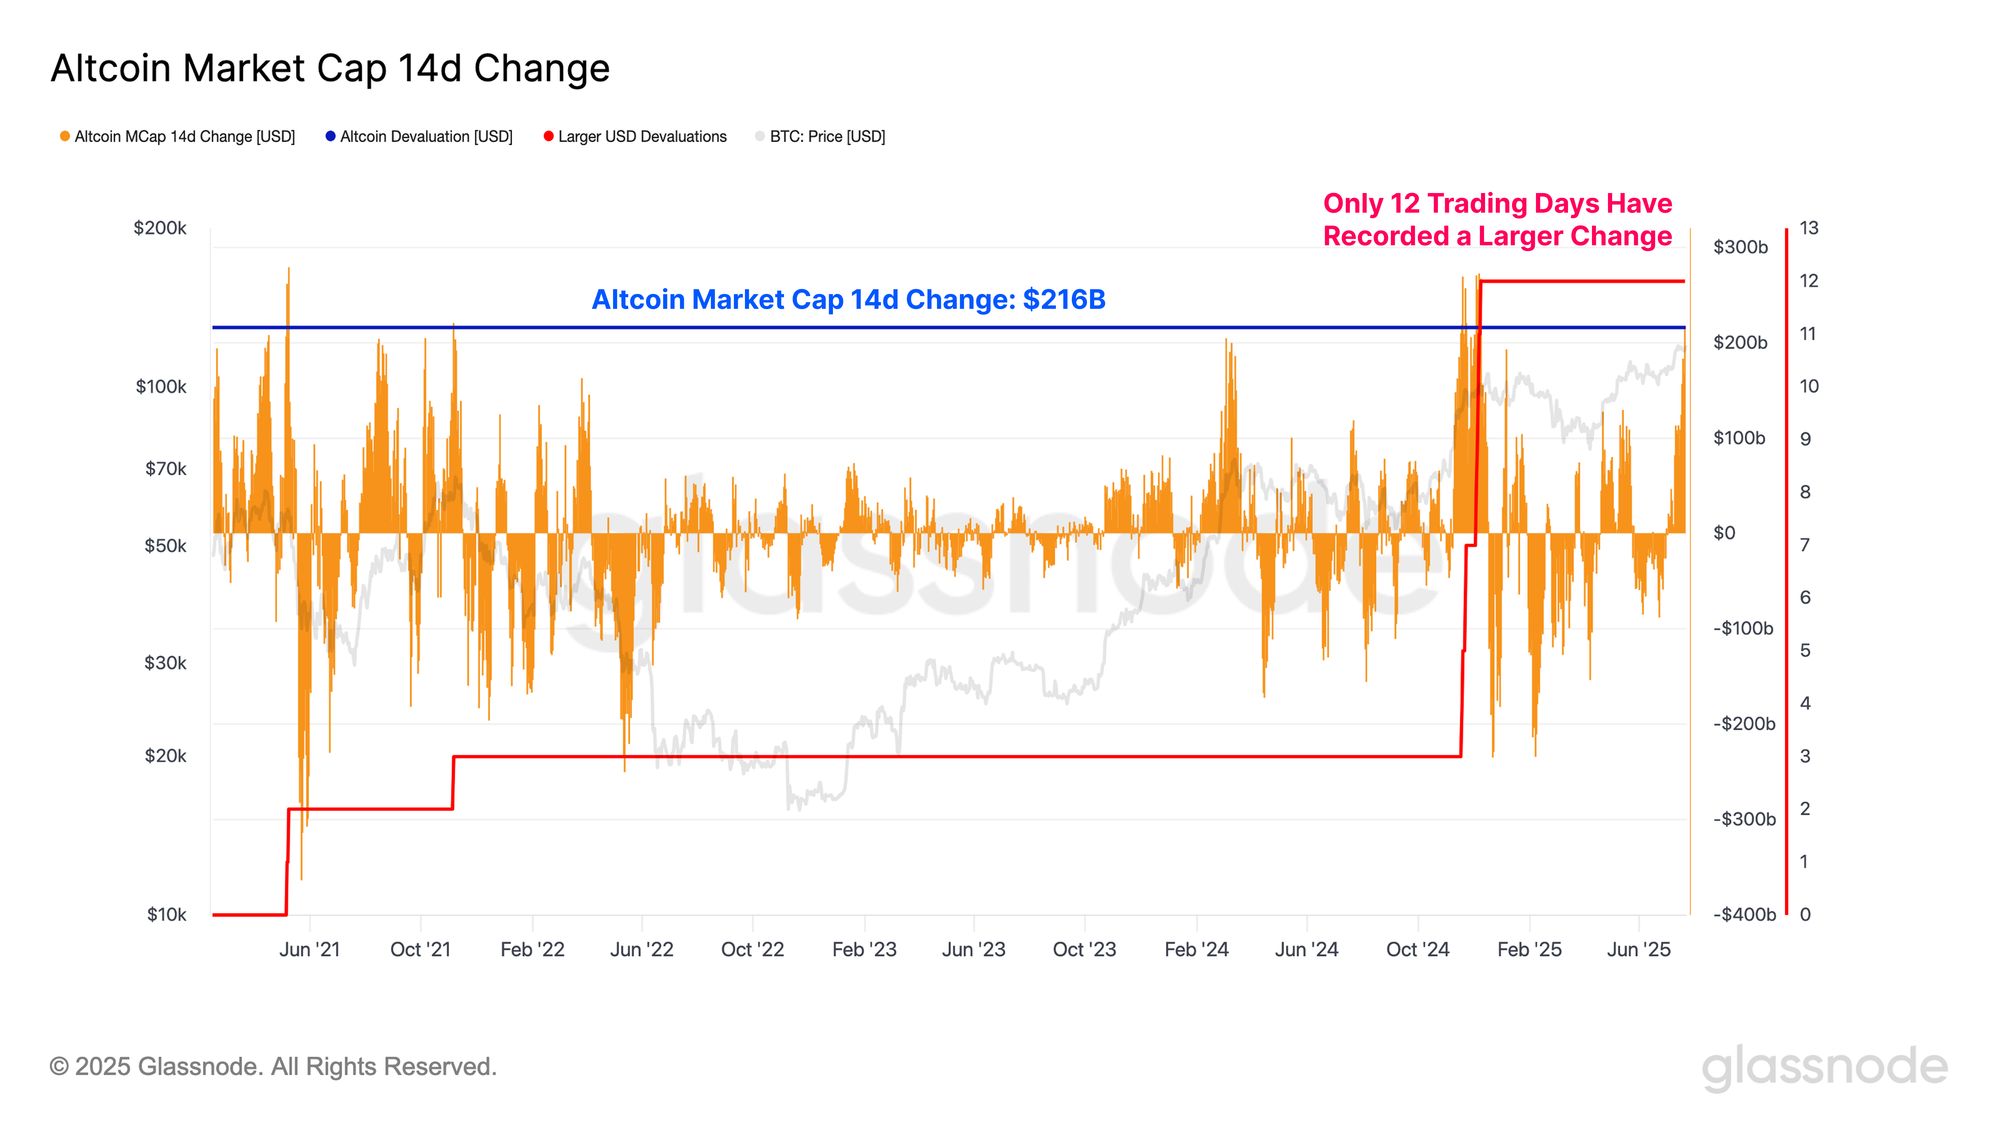Click the -$400b right axis label

click(x=1744, y=915)
